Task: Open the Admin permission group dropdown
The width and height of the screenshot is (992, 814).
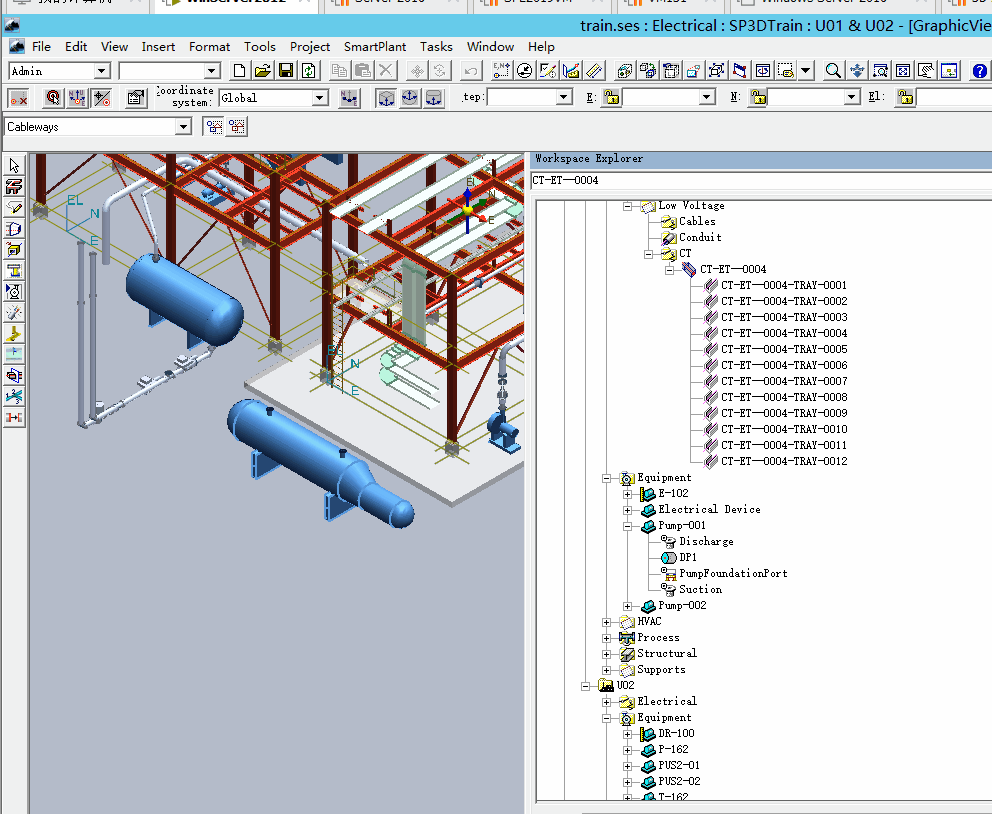Action: [x=102, y=71]
